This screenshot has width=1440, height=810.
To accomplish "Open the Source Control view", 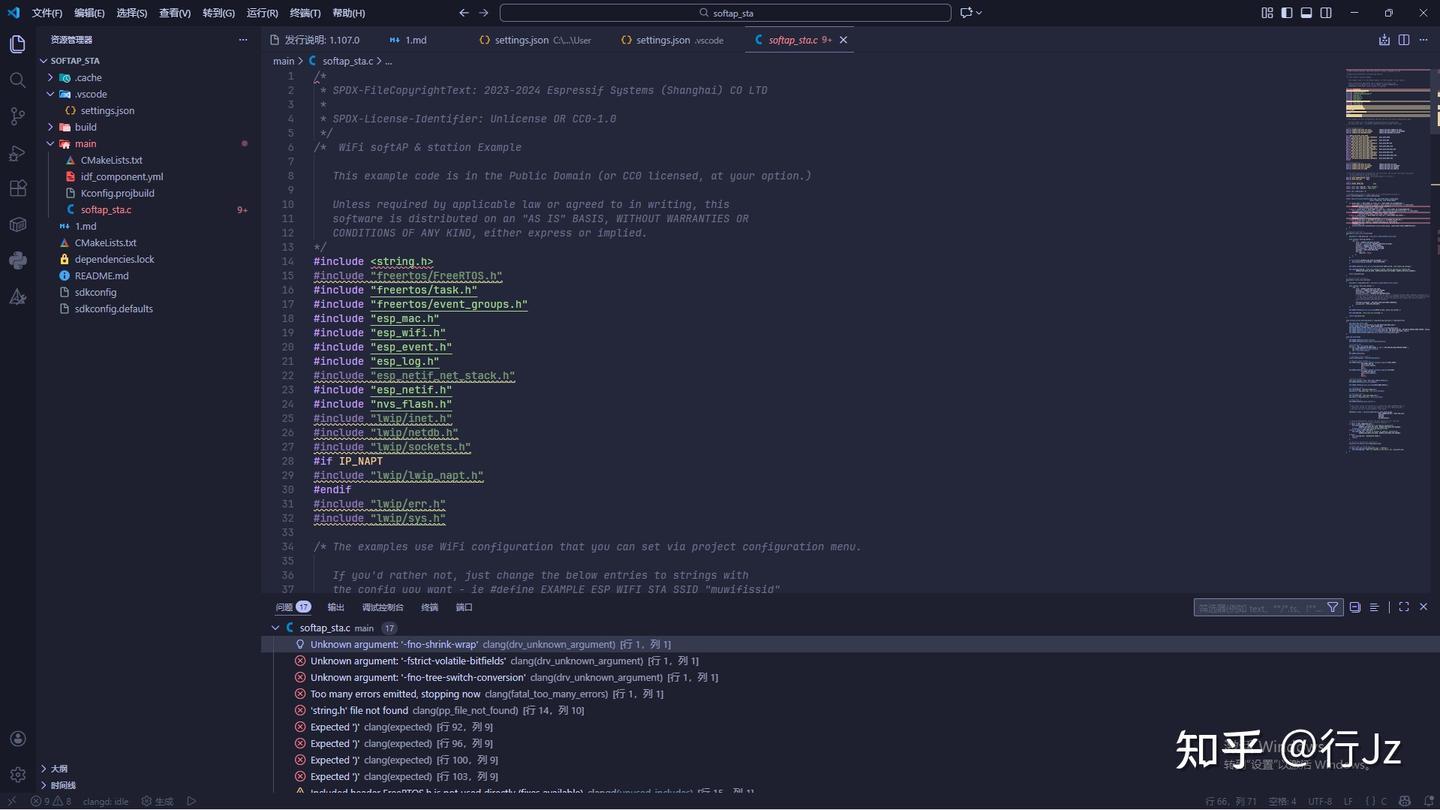I will [x=17, y=116].
